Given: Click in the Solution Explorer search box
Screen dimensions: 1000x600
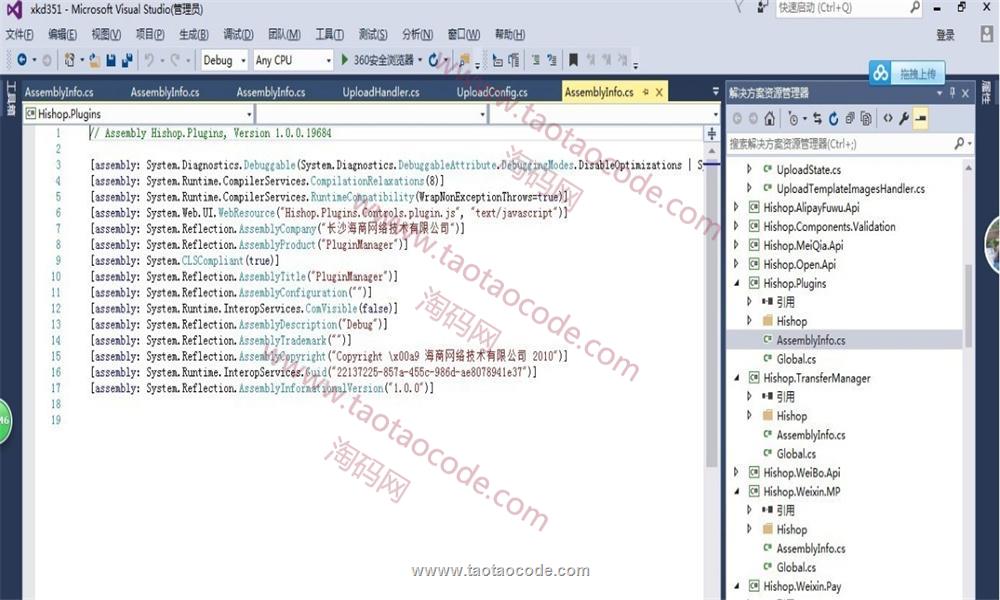Looking at the screenshot, I should click(840, 144).
